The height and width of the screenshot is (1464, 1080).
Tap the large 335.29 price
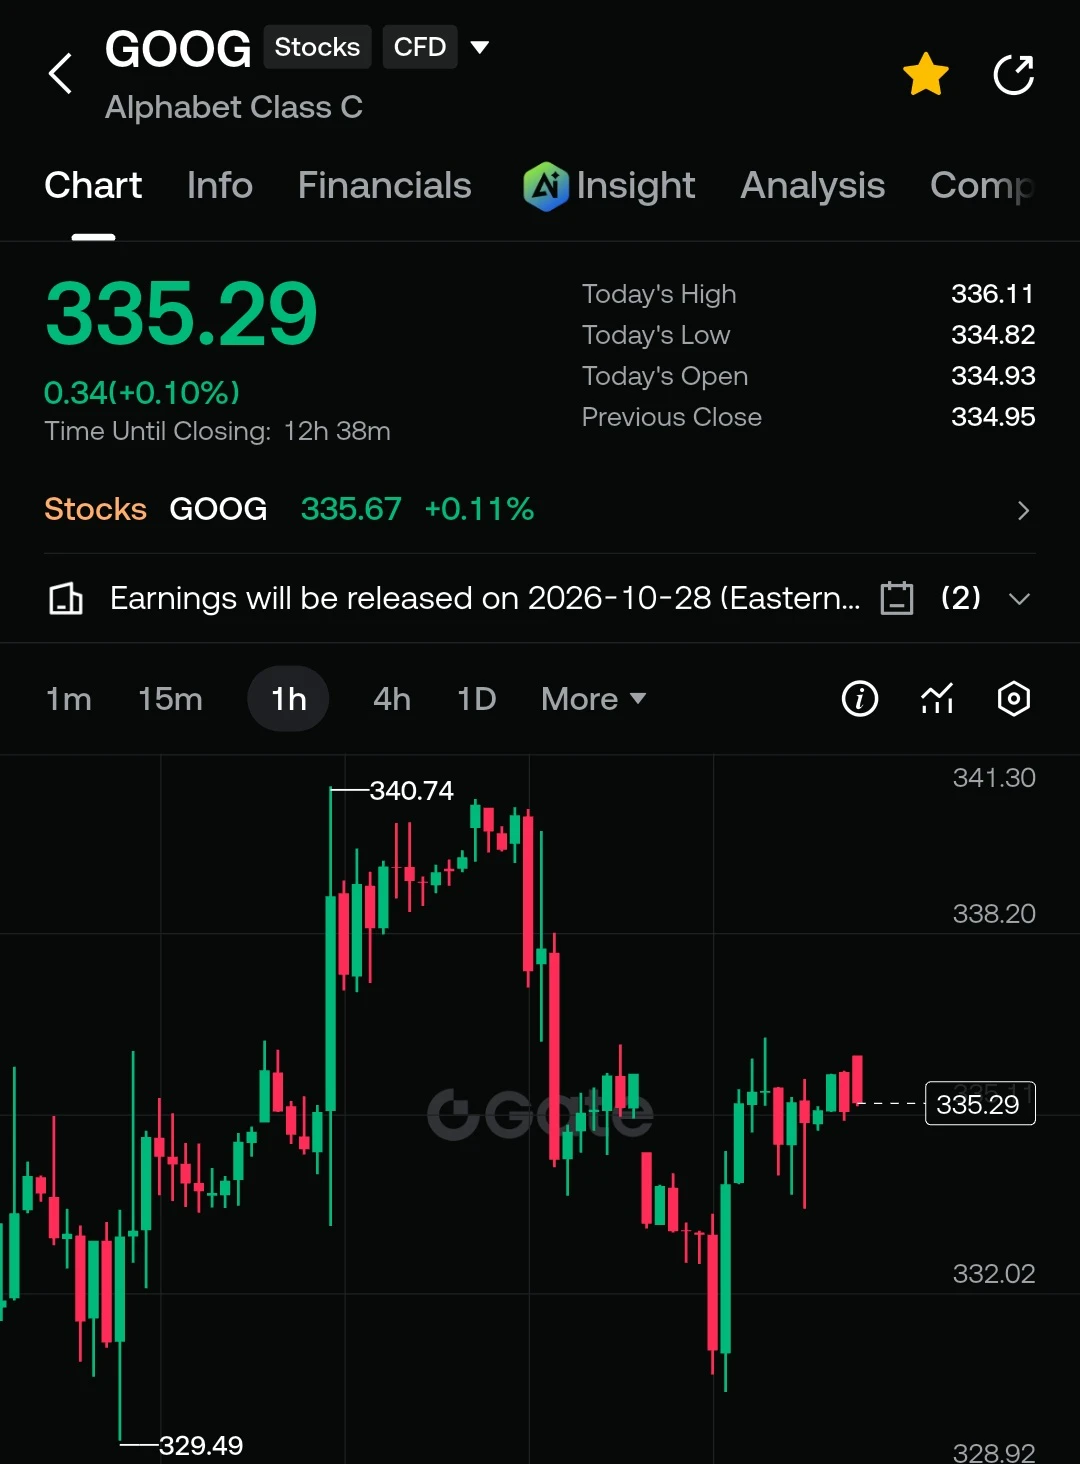tap(181, 314)
